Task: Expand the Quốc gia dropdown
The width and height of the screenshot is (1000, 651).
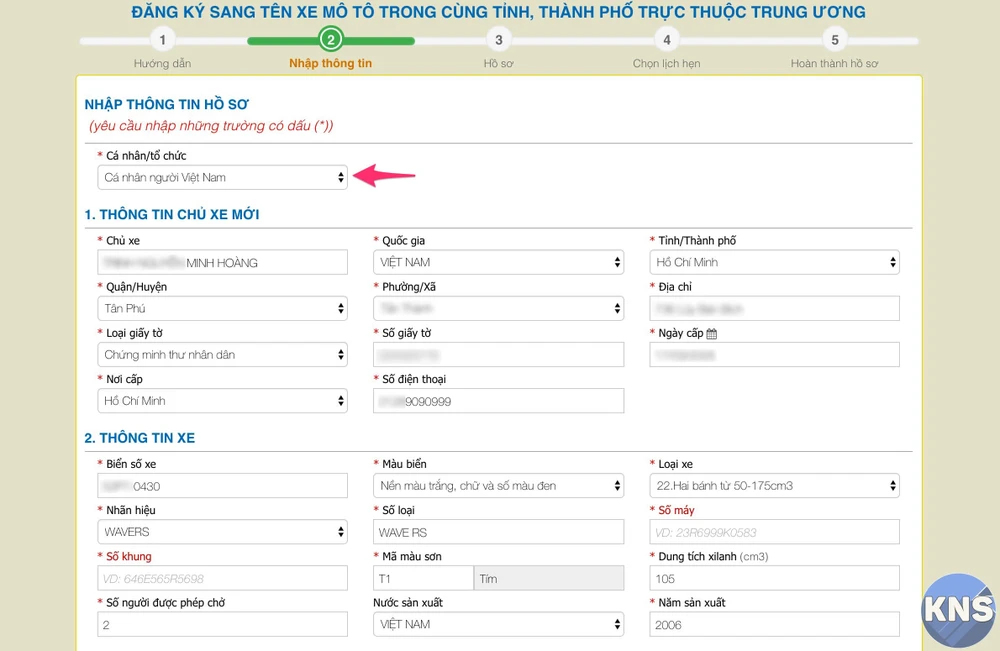Action: click(498, 263)
